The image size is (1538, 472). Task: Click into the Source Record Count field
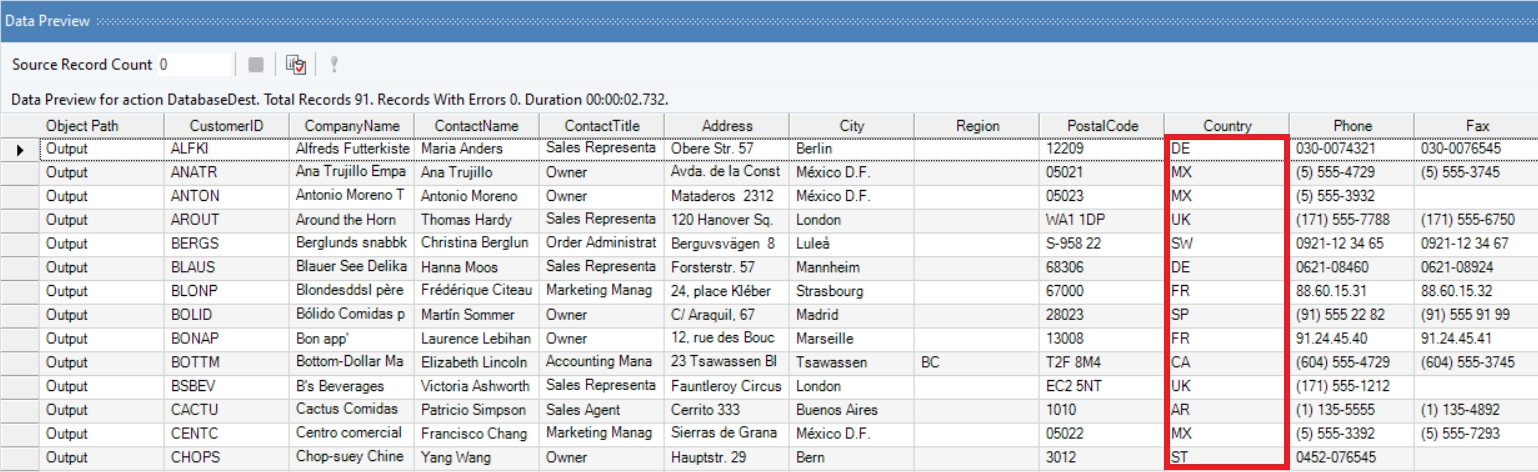pyautogui.click(x=194, y=65)
